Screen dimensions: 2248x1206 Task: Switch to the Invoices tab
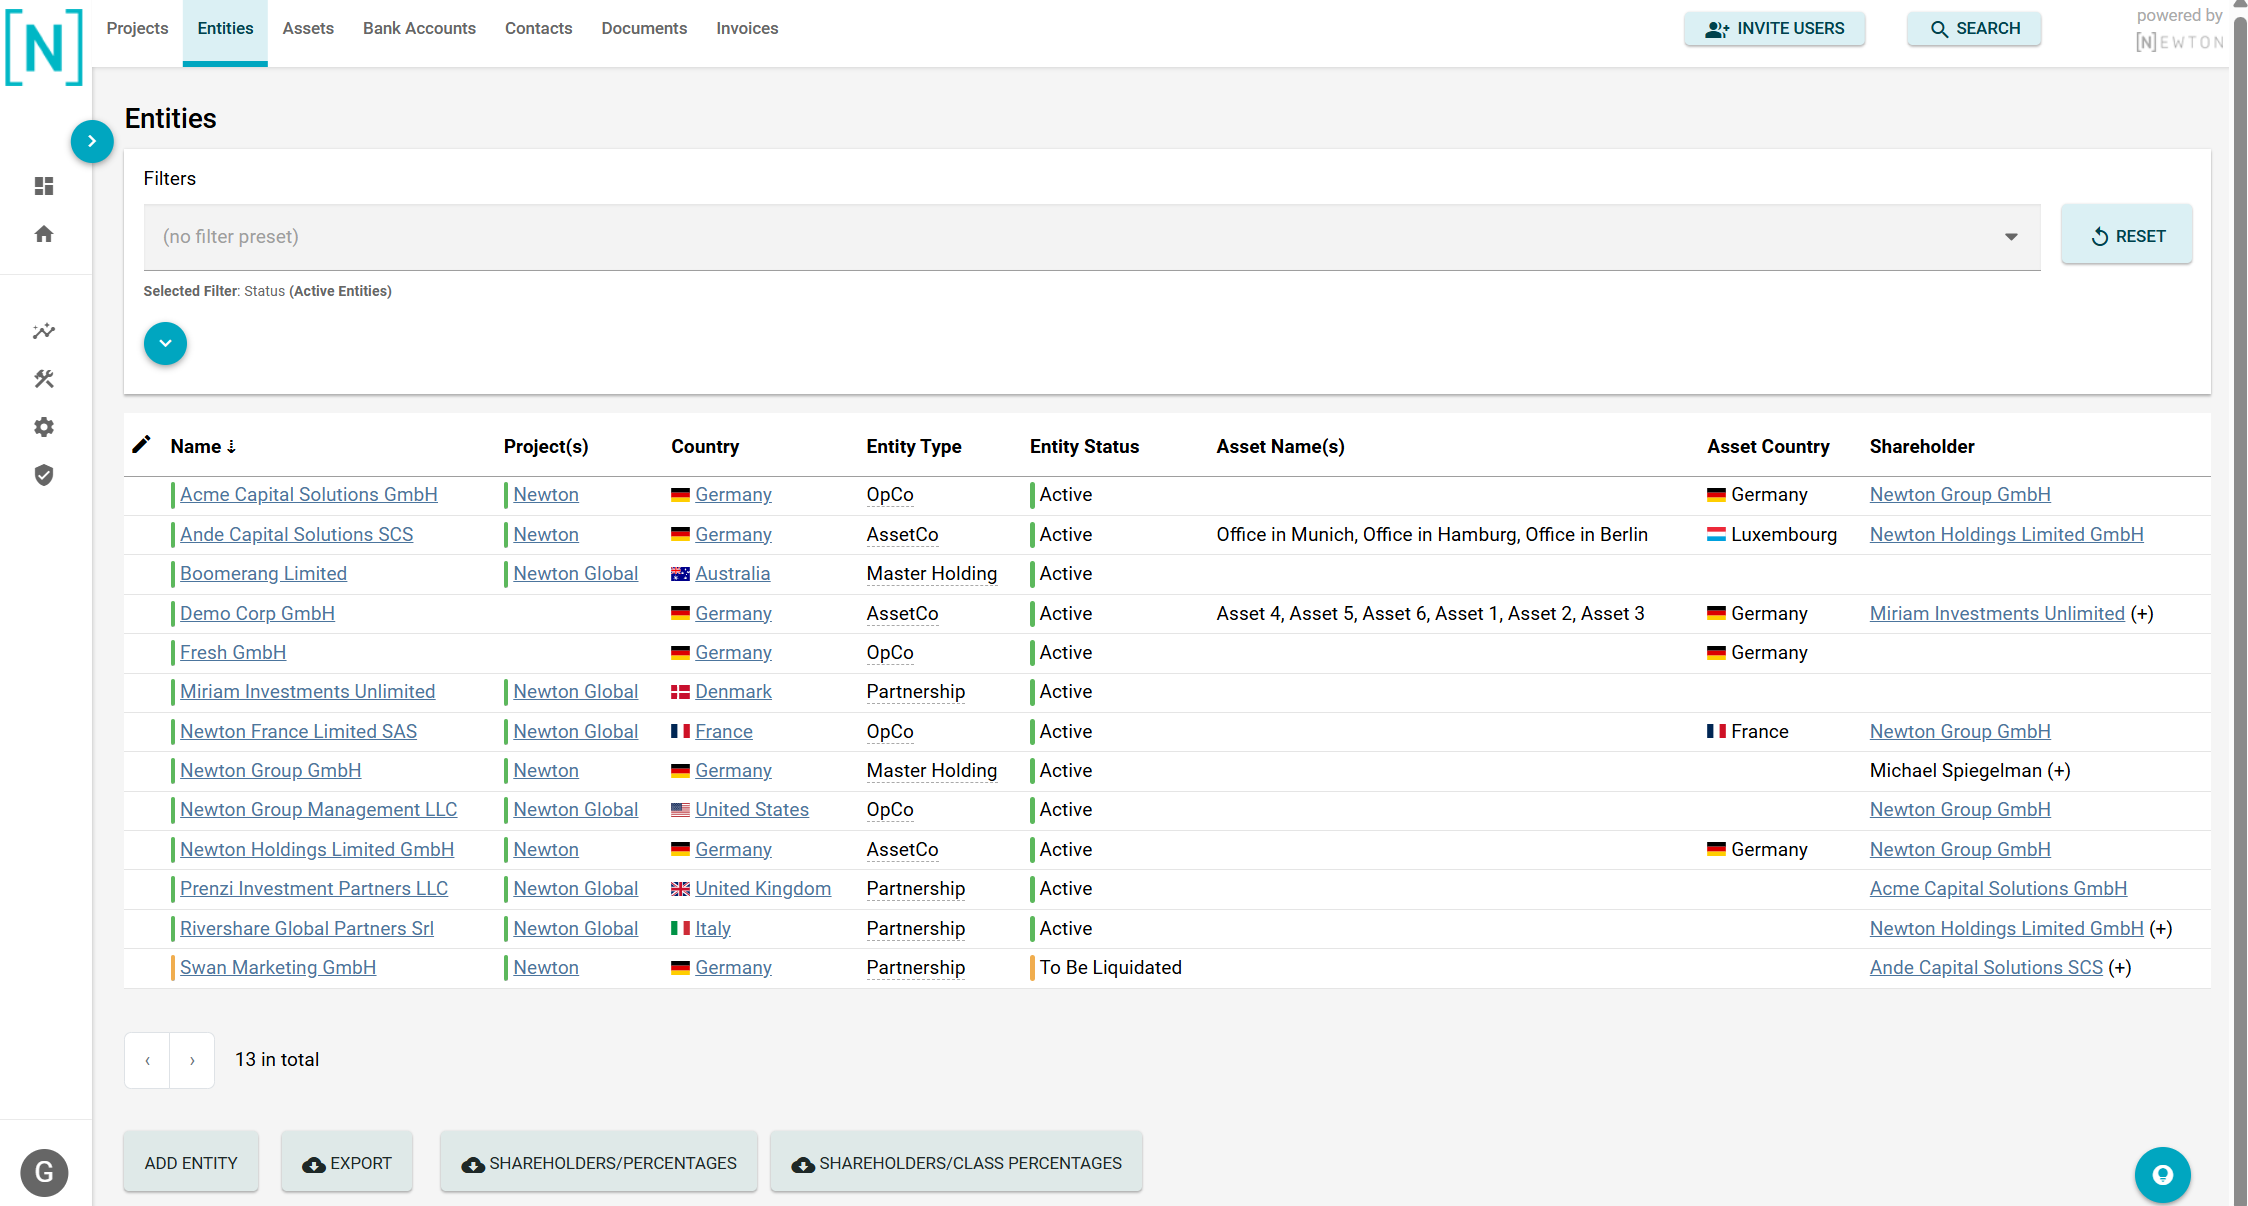(x=747, y=29)
